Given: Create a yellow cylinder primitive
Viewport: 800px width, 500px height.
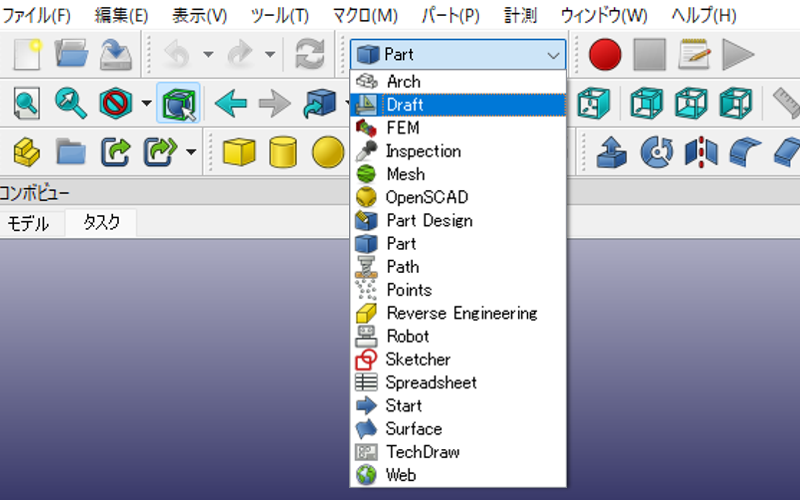Looking at the screenshot, I should (283, 152).
